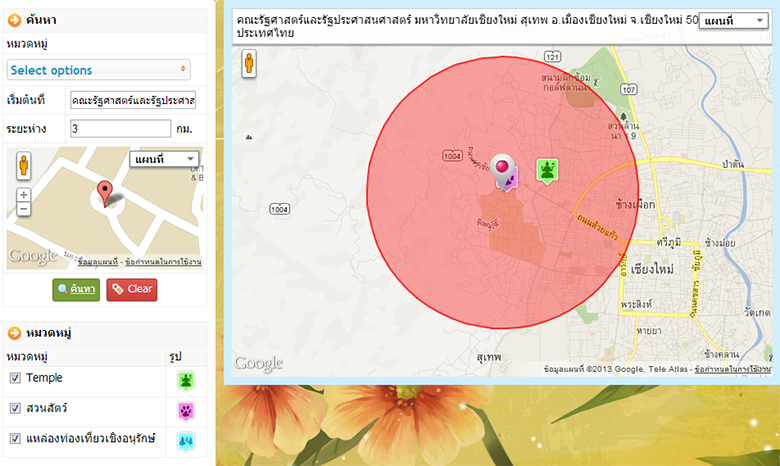This screenshot has width=780, height=466.
Task: Uncheck the Temple checkbox
Action: tap(15, 378)
